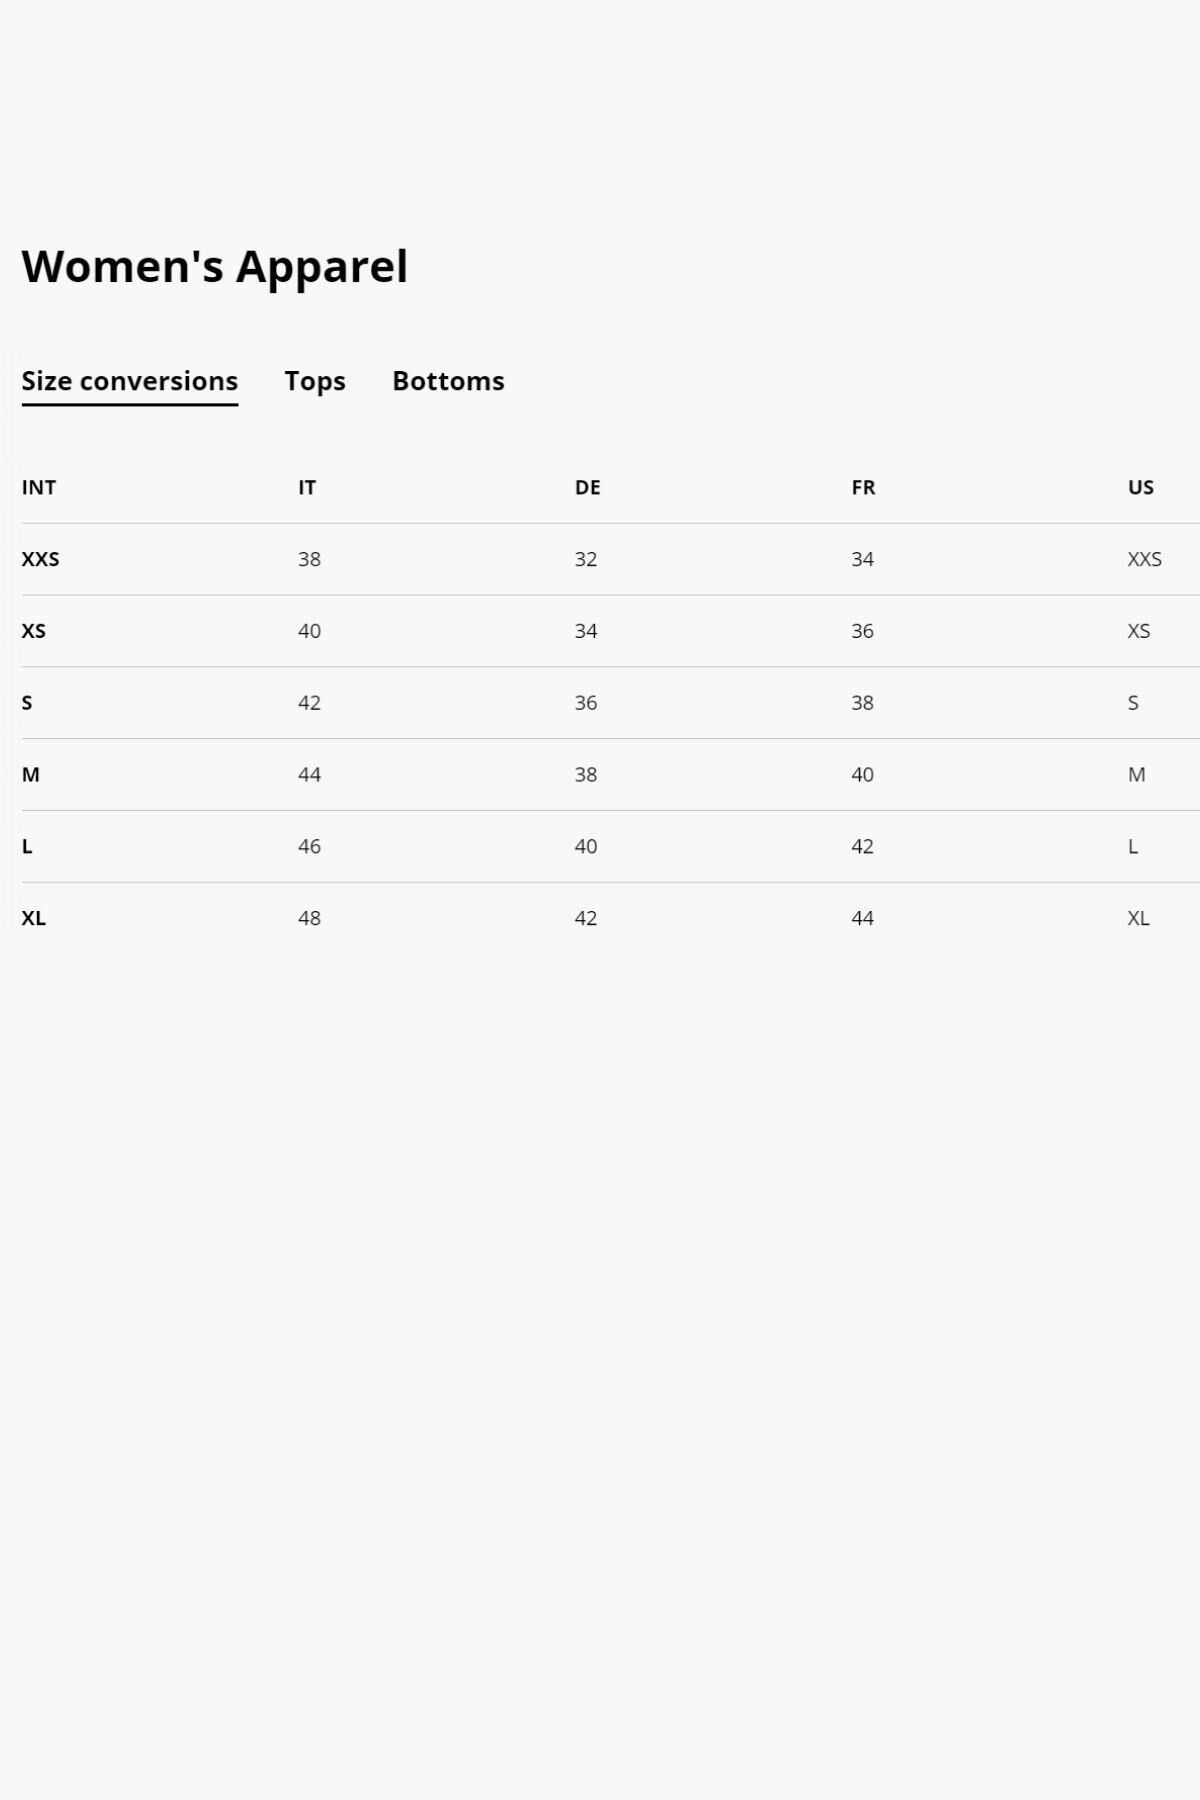This screenshot has height=1800, width=1200.
Task: Click the FR column header
Action: pos(863,487)
